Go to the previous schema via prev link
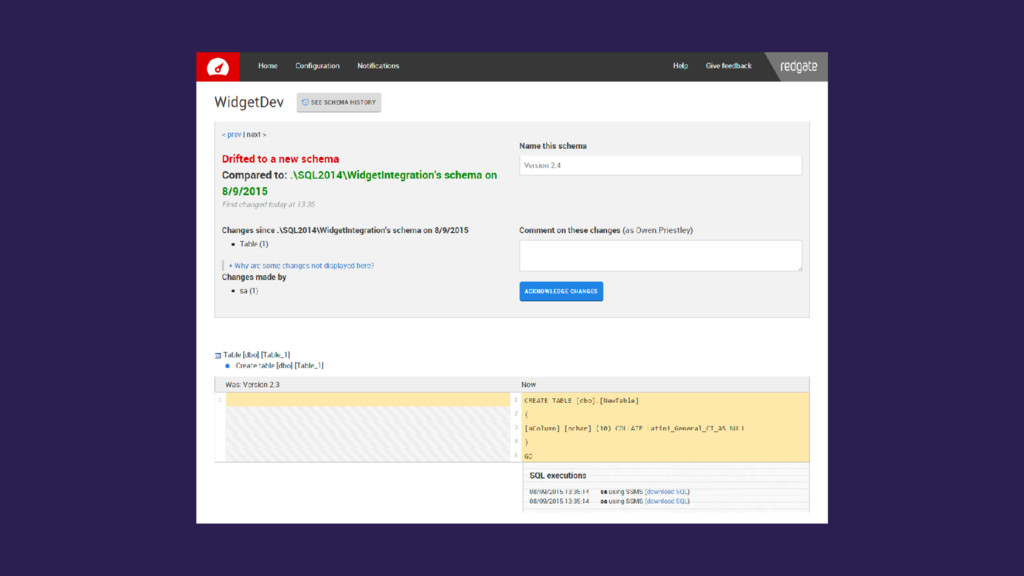The height and width of the screenshot is (576, 1024). pos(231,134)
